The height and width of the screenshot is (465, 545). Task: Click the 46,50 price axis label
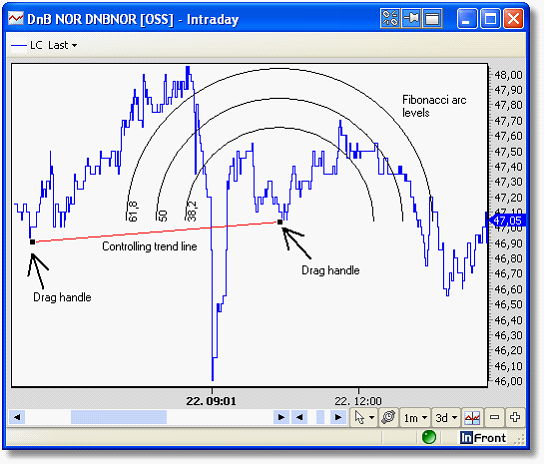click(508, 304)
